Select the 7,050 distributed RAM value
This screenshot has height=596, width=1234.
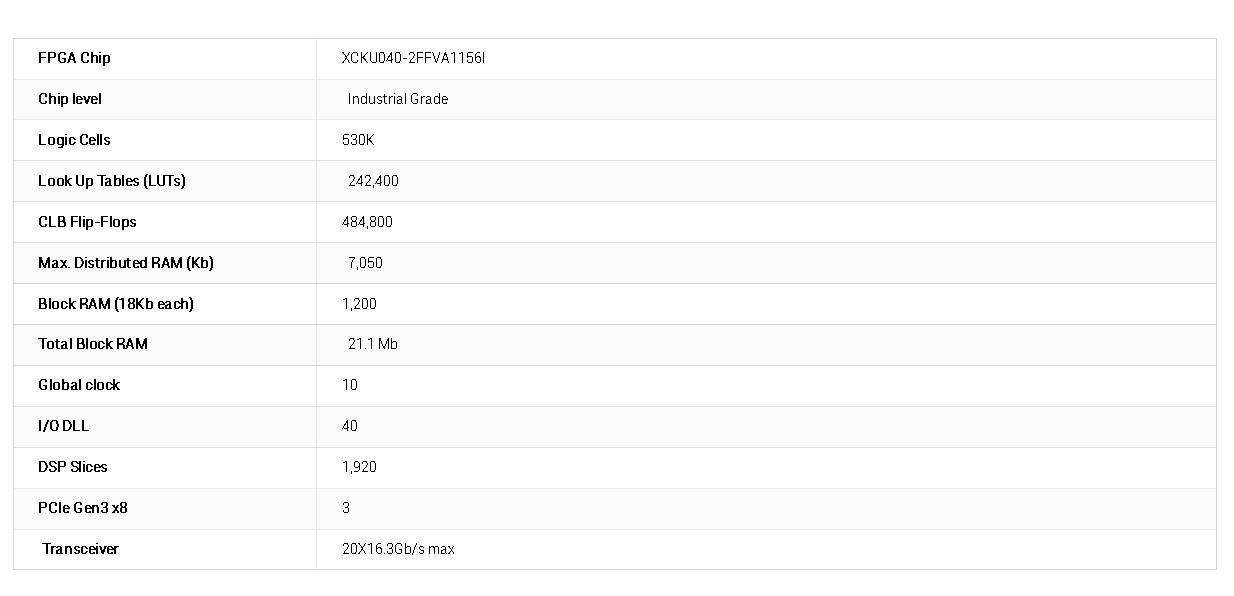365,263
